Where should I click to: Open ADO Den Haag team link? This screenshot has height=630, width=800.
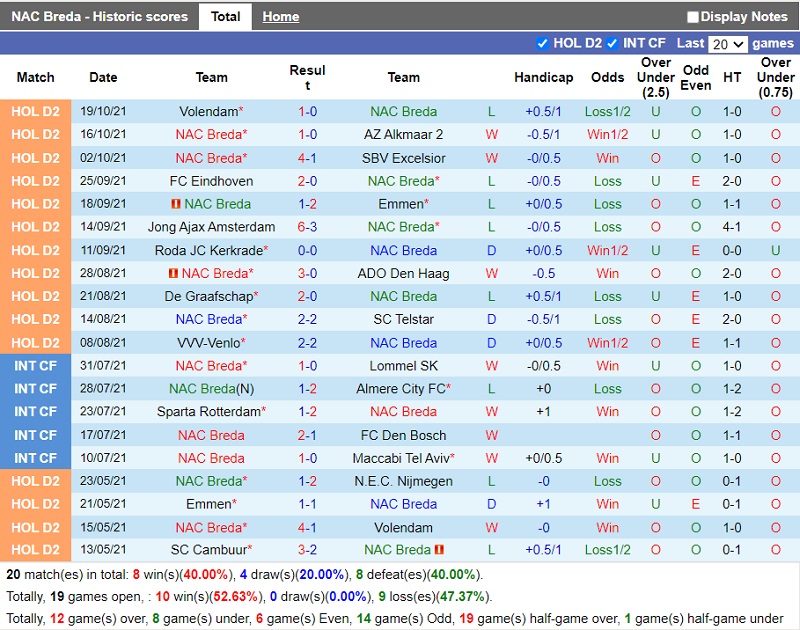click(403, 273)
